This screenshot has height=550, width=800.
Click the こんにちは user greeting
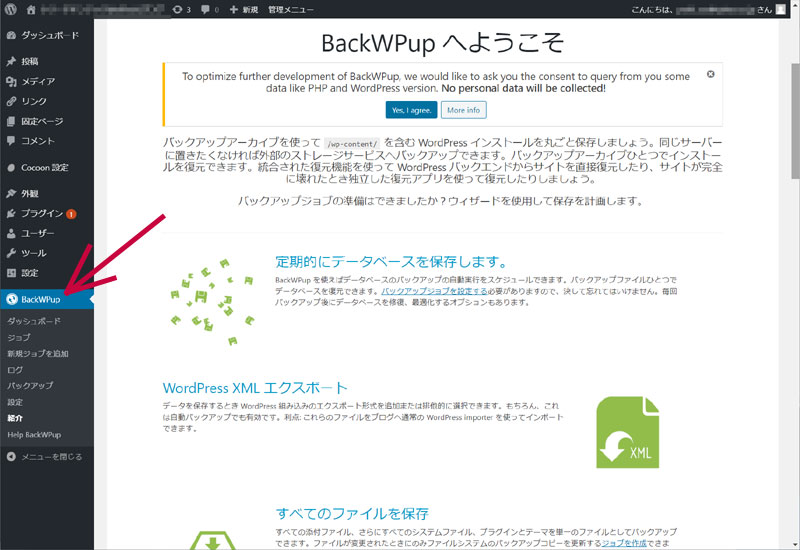pyautogui.click(x=702, y=9)
